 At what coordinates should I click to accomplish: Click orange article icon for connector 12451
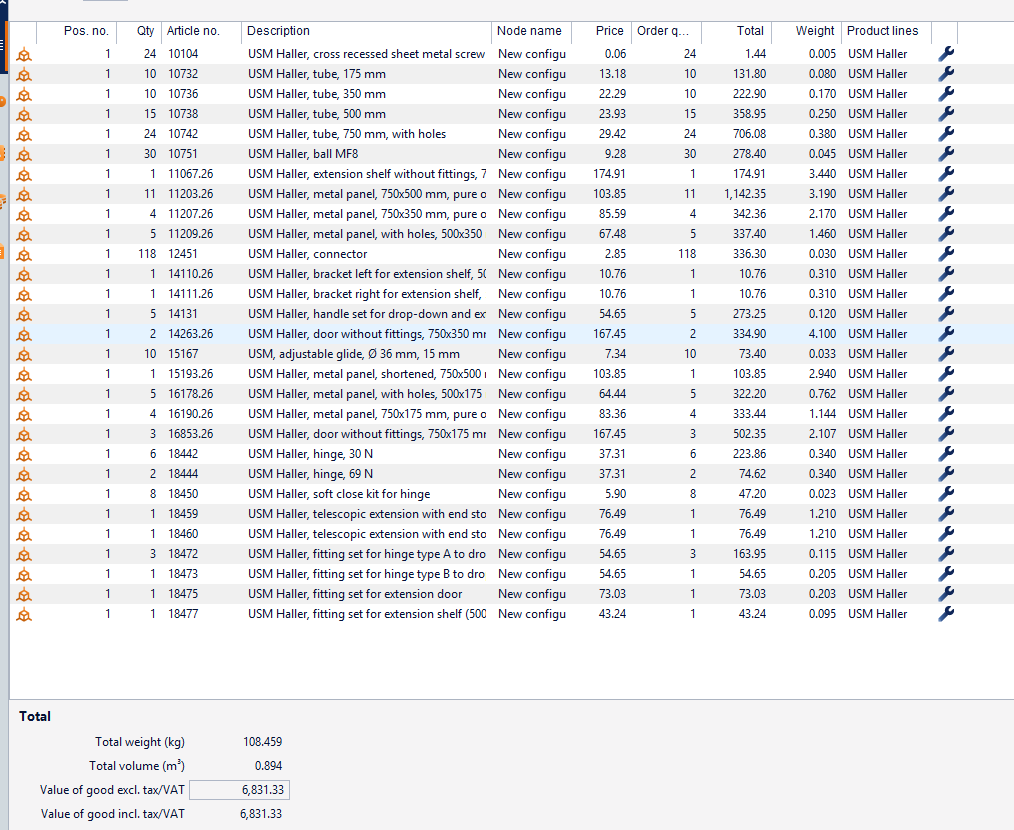click(x=24, y=255)
